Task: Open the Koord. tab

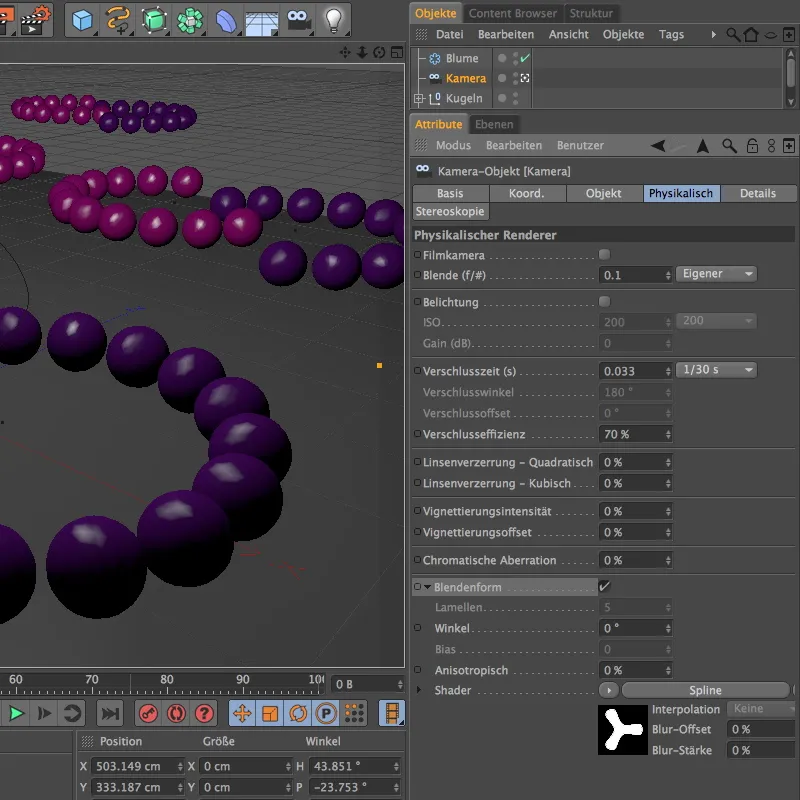Action: (x=527, y=193)
